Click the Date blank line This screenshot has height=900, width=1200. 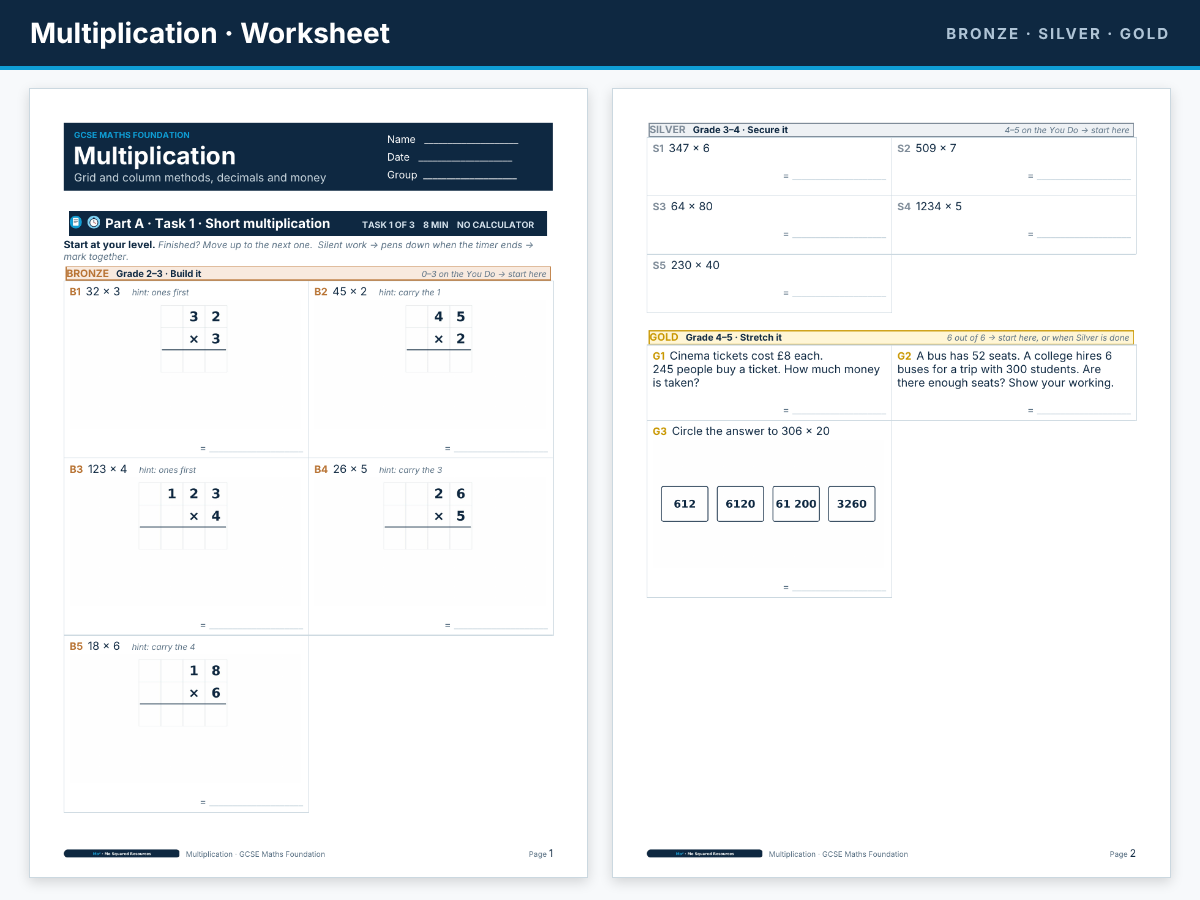pyautogui.click(x=465, y=160)
